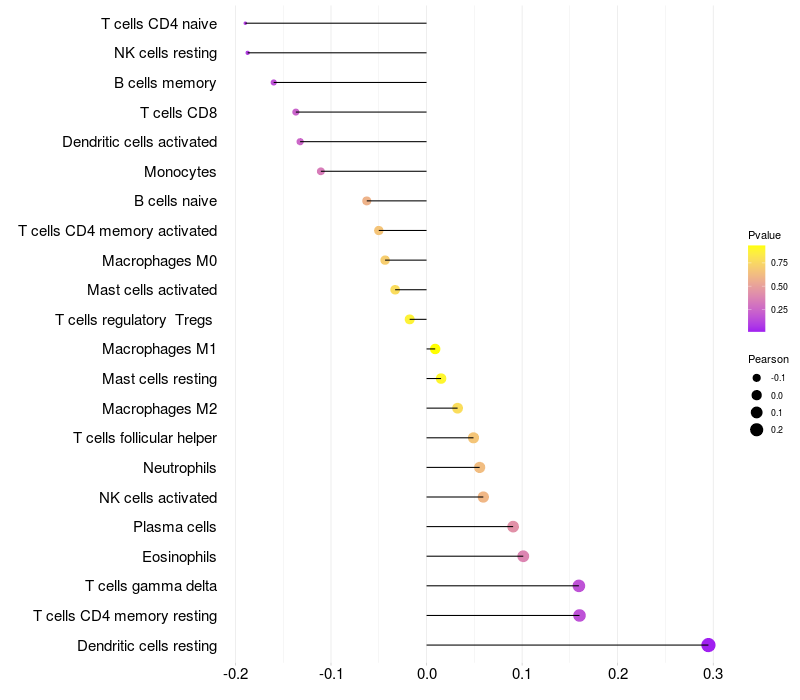
Task: Select the Neutrophils axis label
Action: [x=180, y=468]
